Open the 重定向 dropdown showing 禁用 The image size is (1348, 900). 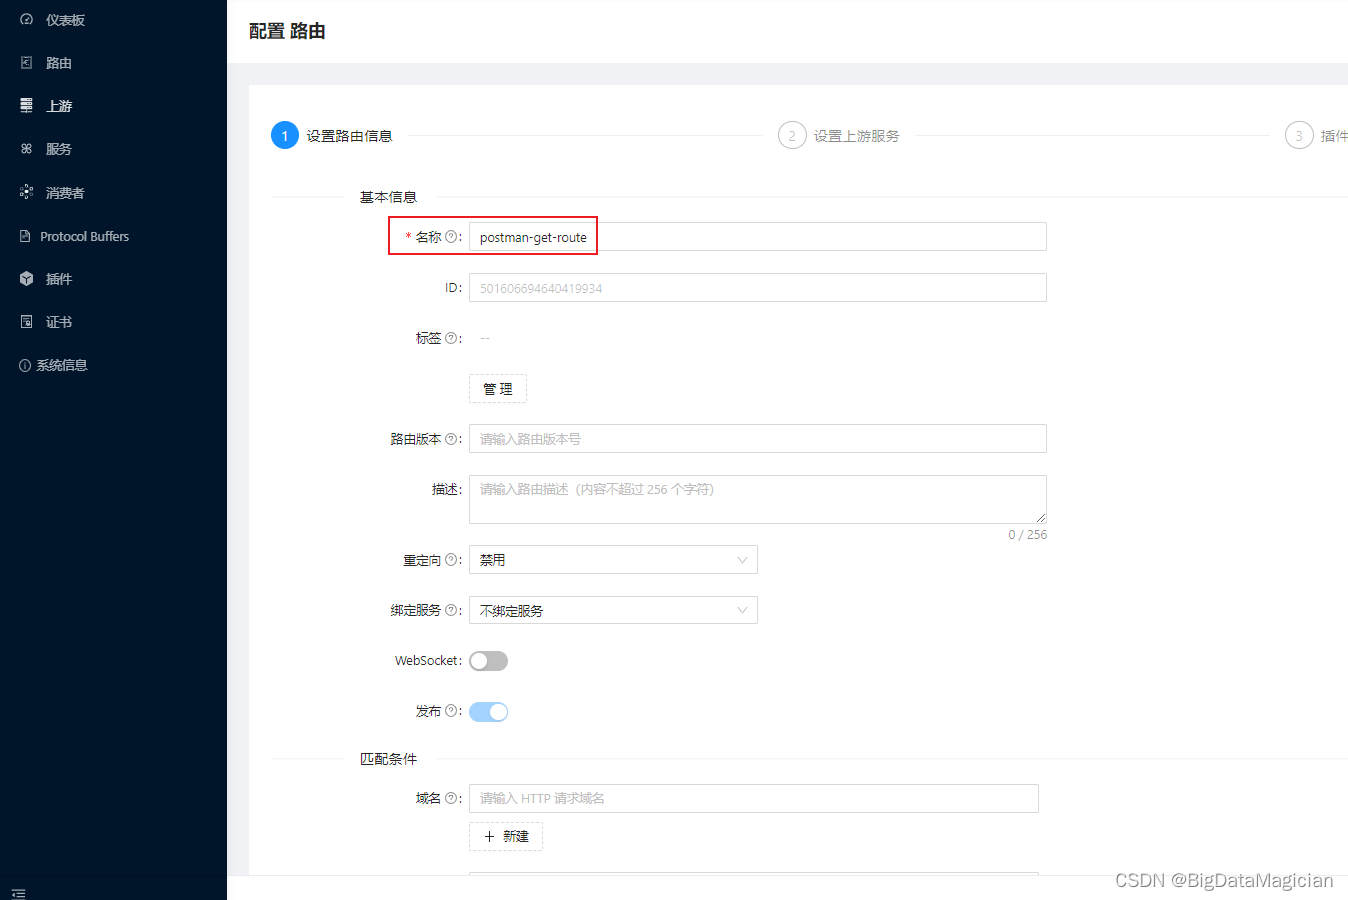(x=613, y=560)
